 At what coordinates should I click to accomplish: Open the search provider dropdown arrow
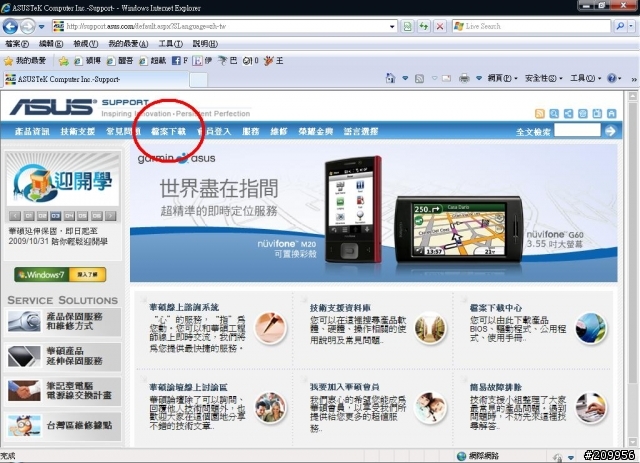[631, 27]
